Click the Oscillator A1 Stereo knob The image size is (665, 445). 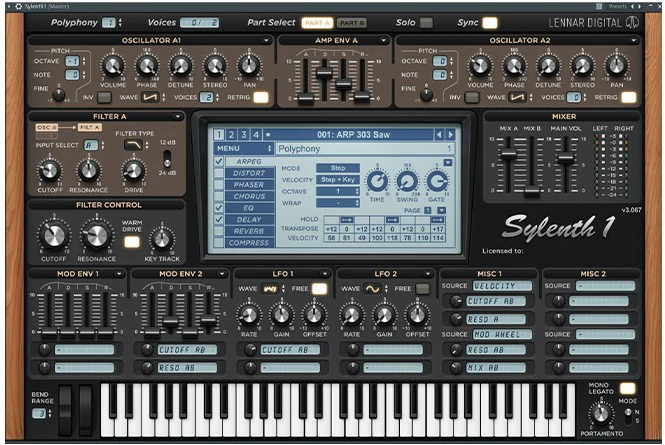[215, 66]
